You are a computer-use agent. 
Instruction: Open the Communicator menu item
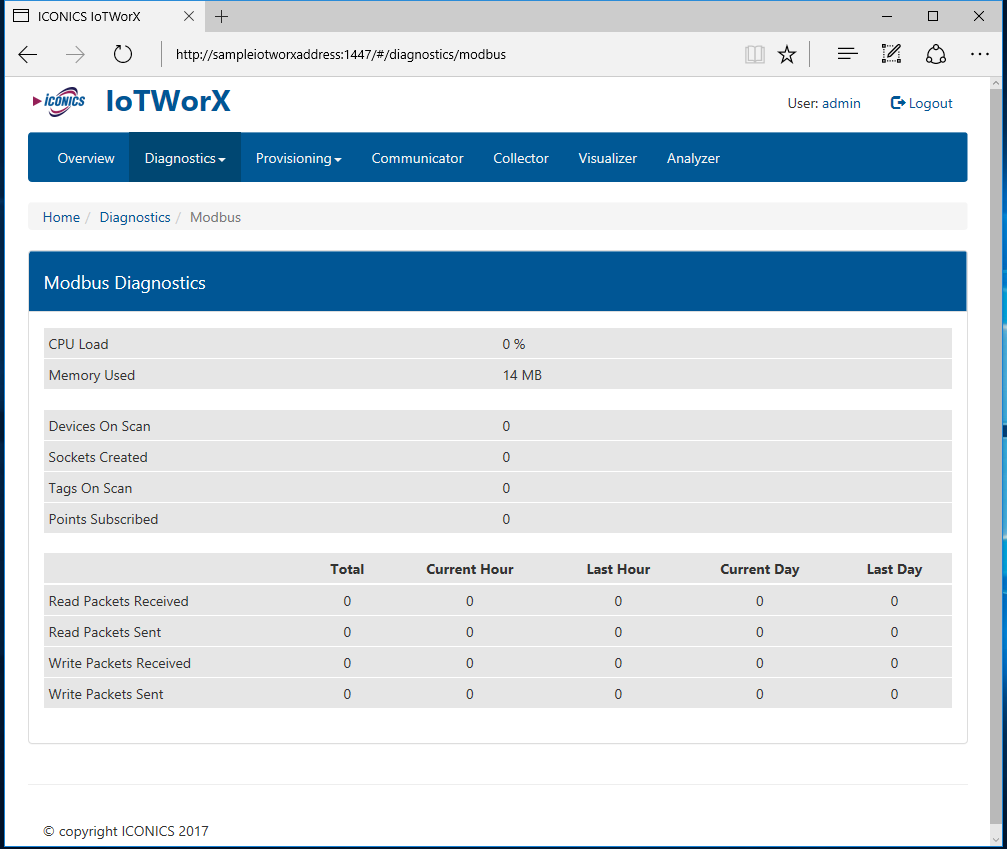click(x=417, y=158)
